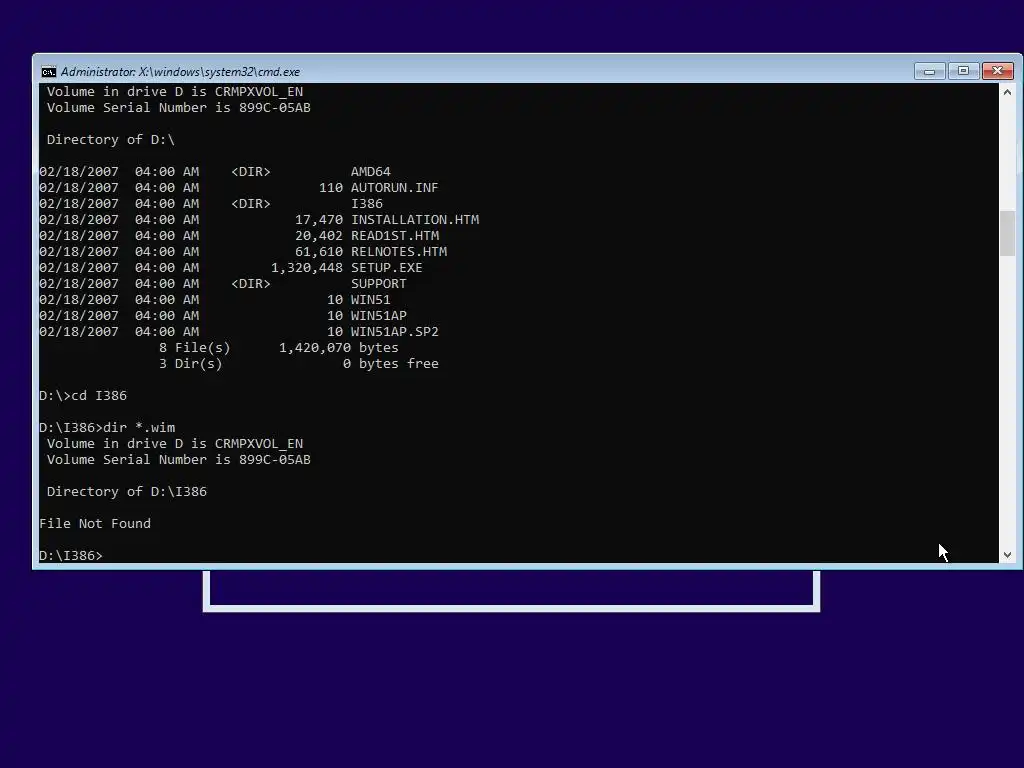This screenshot has width=1024, height=768.
Task: Click the '3 Dir(s)' summary text
Action: (191, 364)
